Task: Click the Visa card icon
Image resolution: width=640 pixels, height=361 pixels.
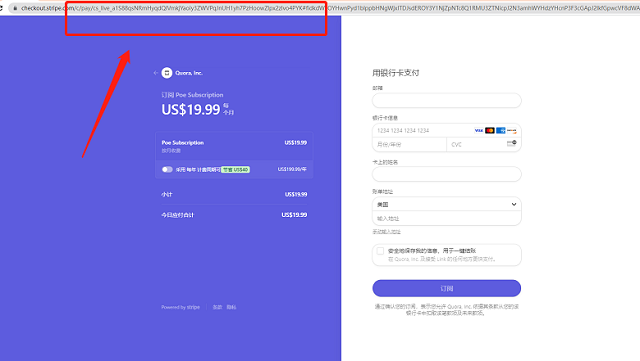Action: (x=479, y=131)
